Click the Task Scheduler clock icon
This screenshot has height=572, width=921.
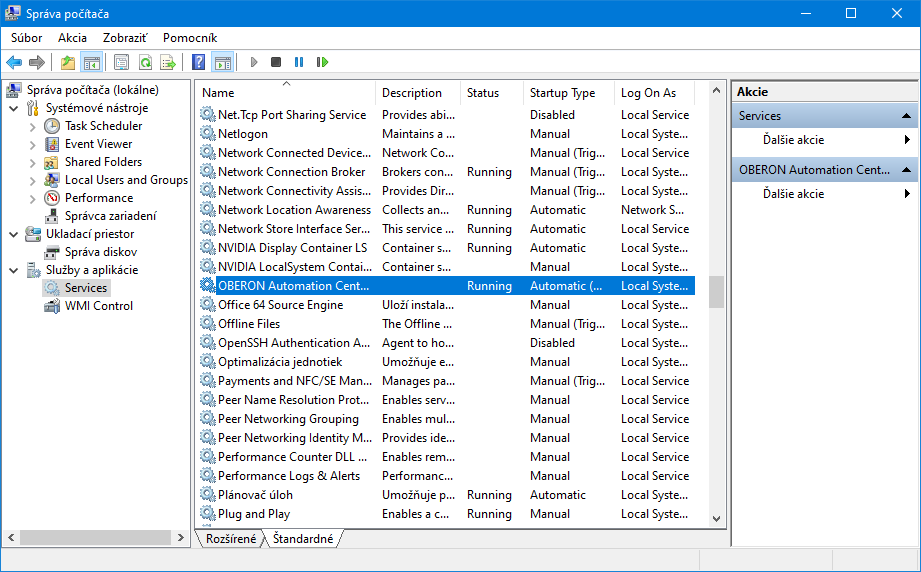[x=52, y=126]
